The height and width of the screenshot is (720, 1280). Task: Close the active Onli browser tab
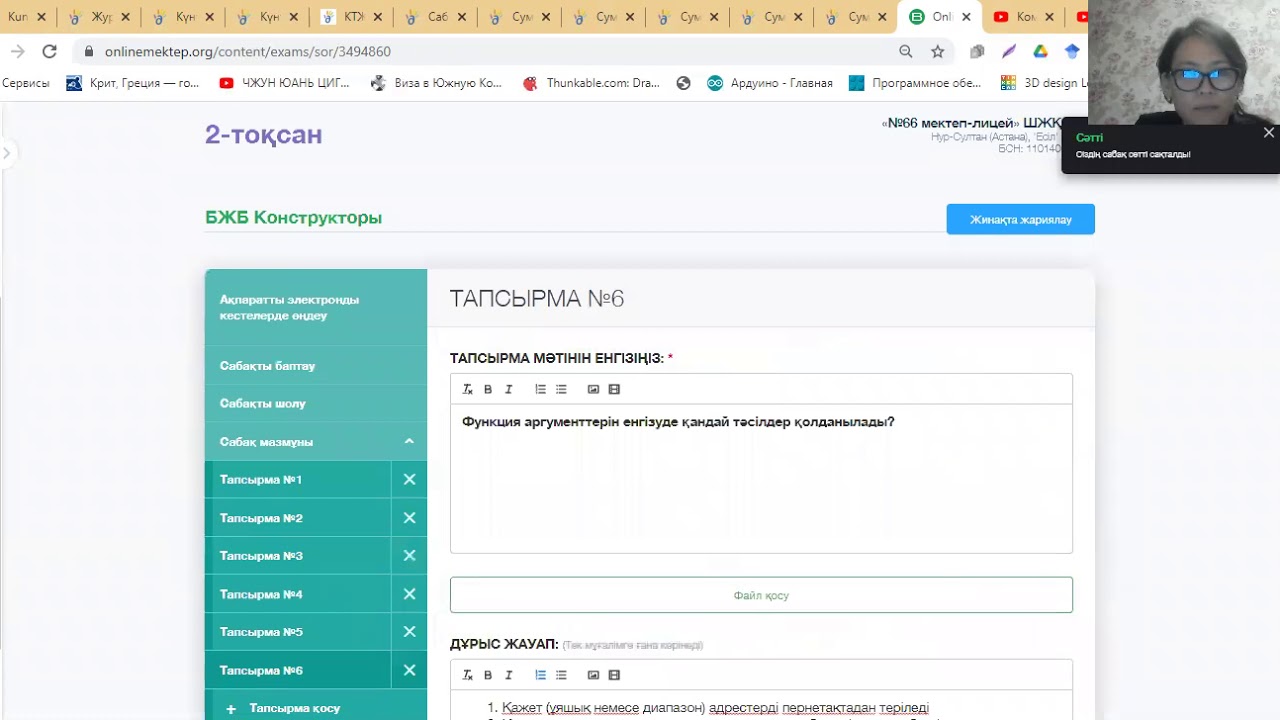click(966, 17)
